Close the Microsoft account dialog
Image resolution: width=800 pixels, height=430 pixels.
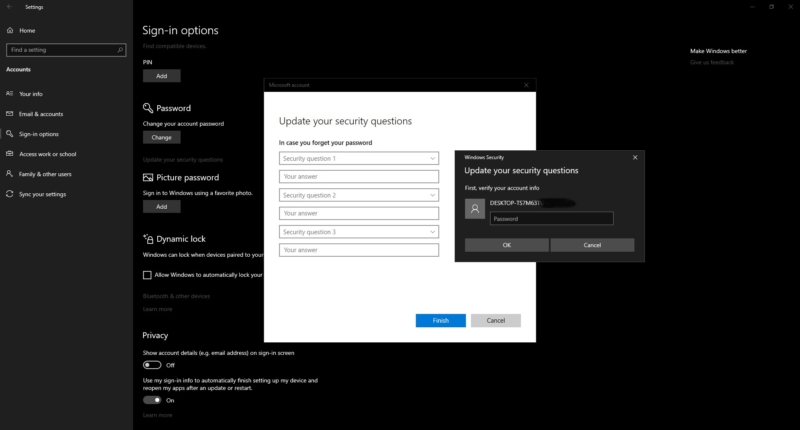click(x=527, y=85)
